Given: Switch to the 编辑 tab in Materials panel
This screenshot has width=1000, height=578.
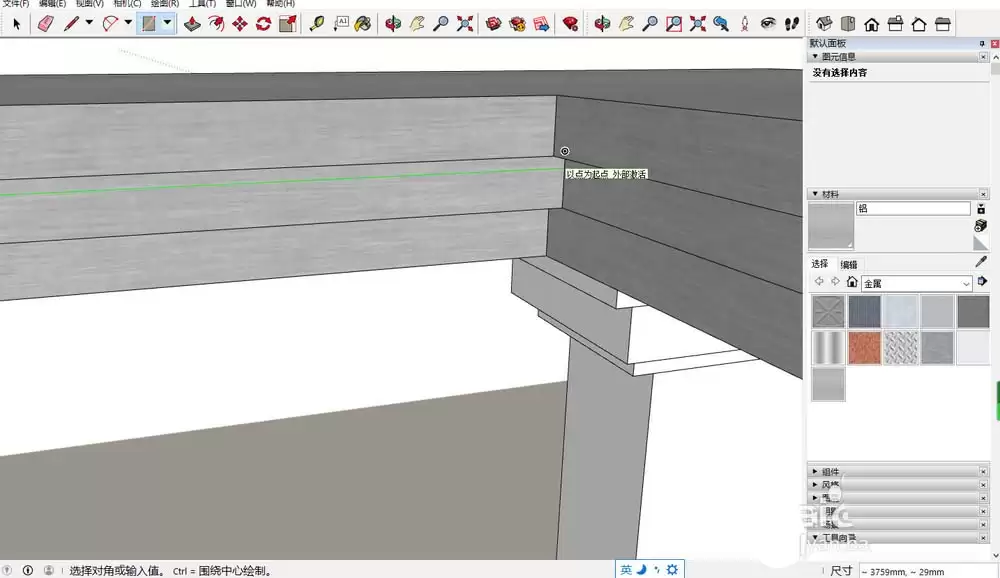Looking at the screenshot, I should [849, 263].
